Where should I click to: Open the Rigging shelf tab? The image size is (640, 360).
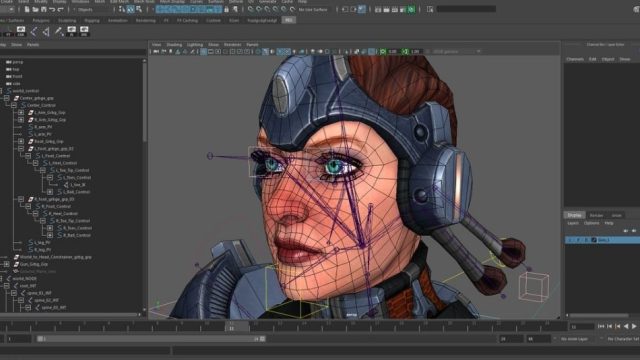pyautogui.click(x=92, y=20)
